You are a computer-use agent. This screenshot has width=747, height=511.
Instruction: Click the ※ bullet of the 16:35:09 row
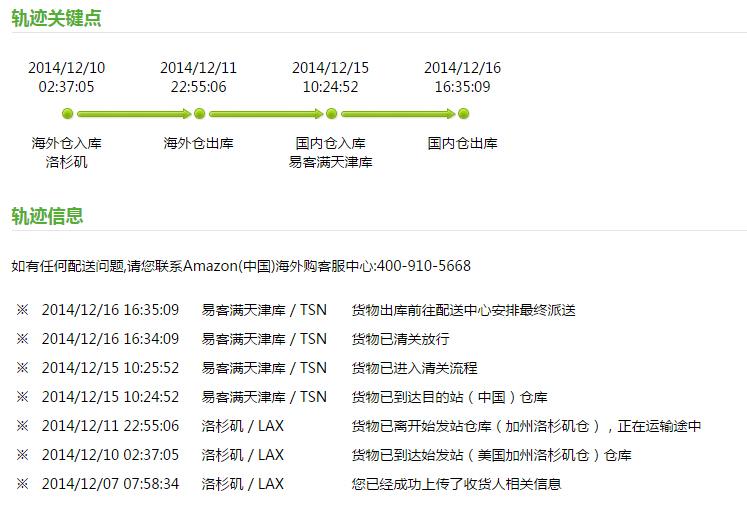(22, 310)
